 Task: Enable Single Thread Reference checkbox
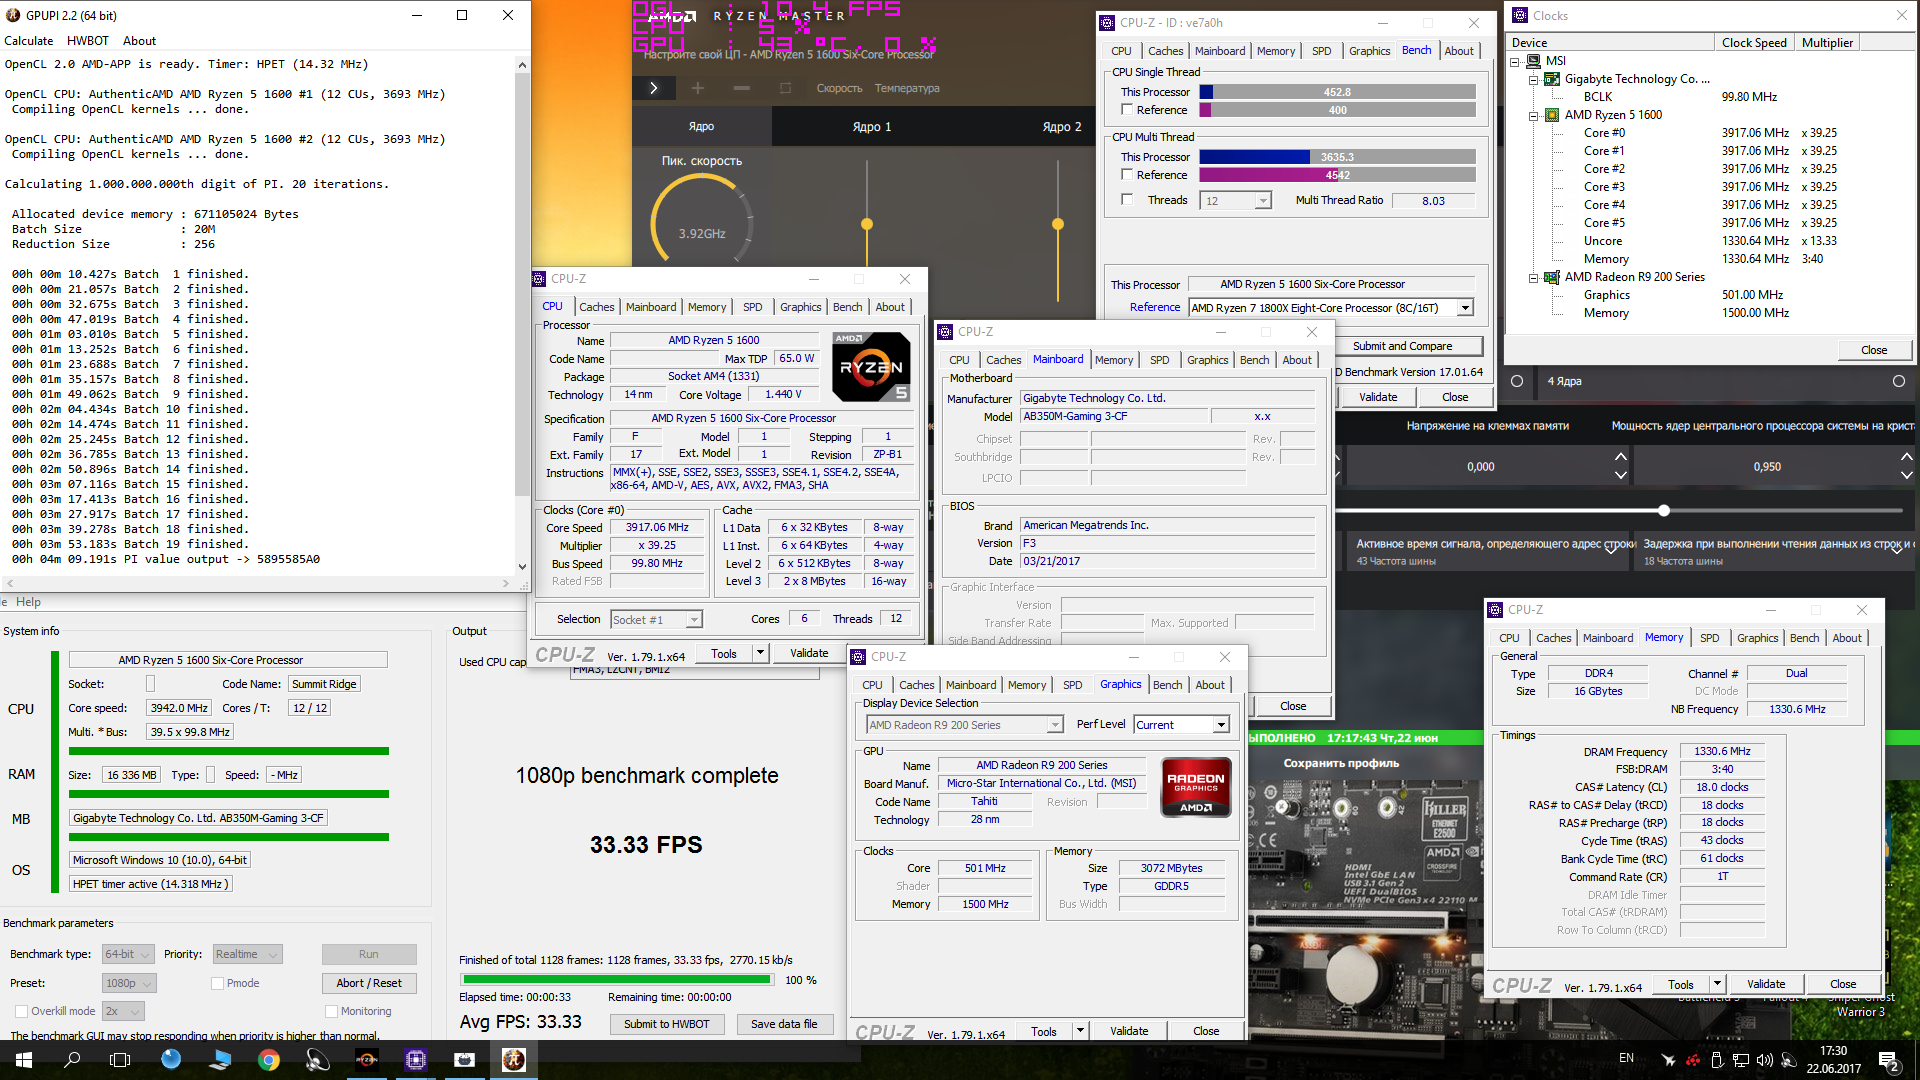pyautogui.click(x=1127, y=110)
